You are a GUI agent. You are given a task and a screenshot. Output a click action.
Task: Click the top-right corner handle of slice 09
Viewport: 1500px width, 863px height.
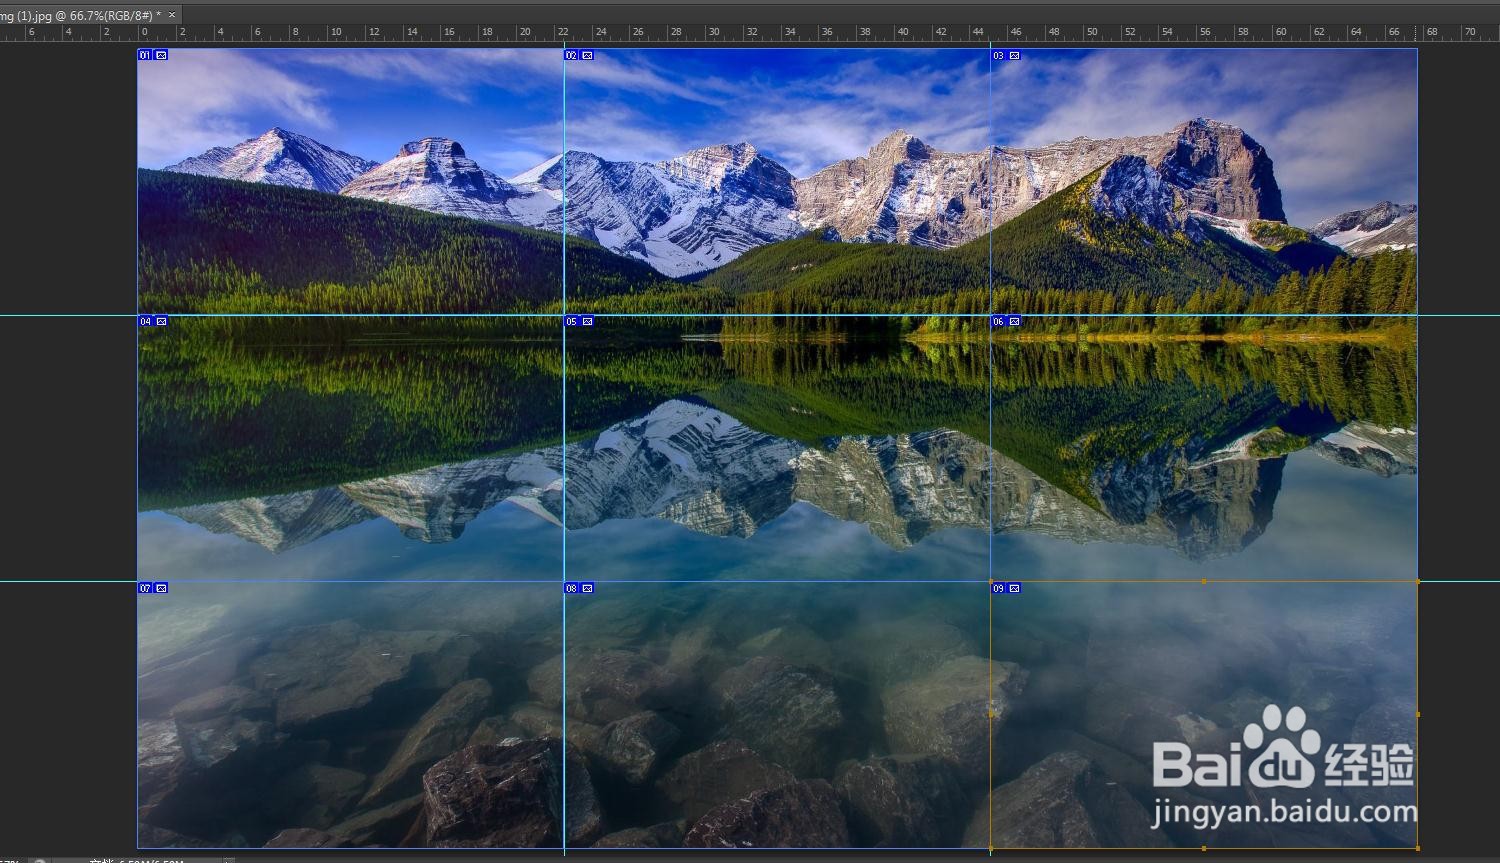(x=1418, y=581)
